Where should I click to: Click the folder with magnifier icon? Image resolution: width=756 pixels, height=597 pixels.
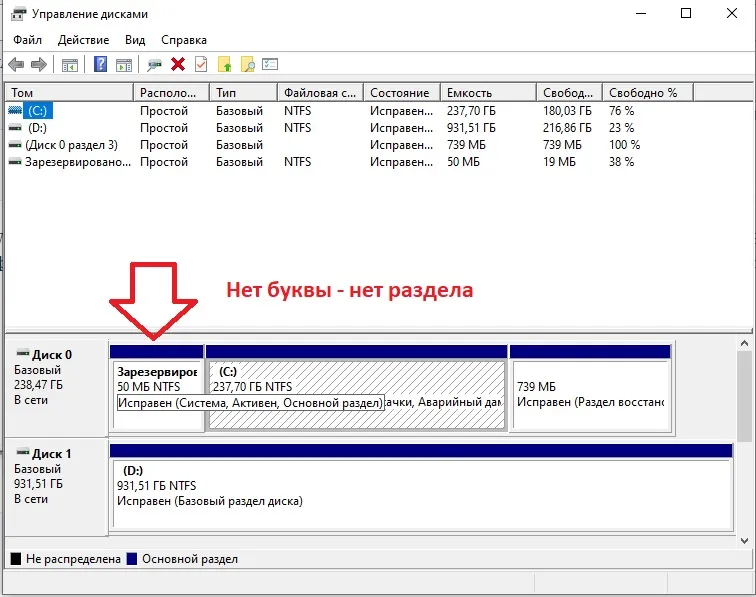coord(248,65)
